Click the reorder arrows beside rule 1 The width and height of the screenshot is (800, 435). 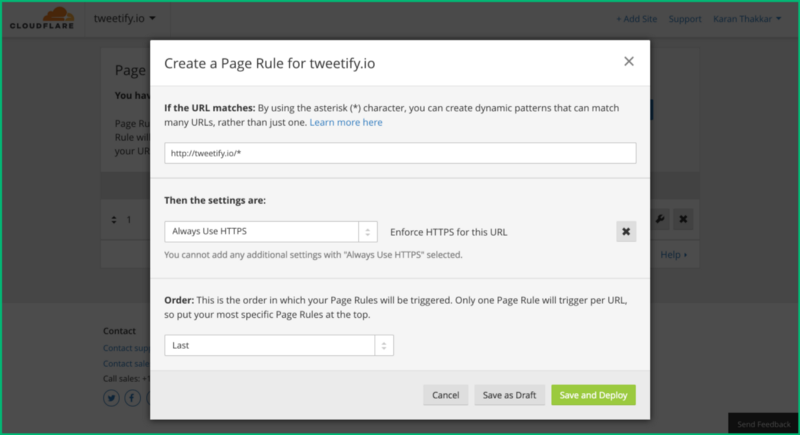[x=114, y=220]
